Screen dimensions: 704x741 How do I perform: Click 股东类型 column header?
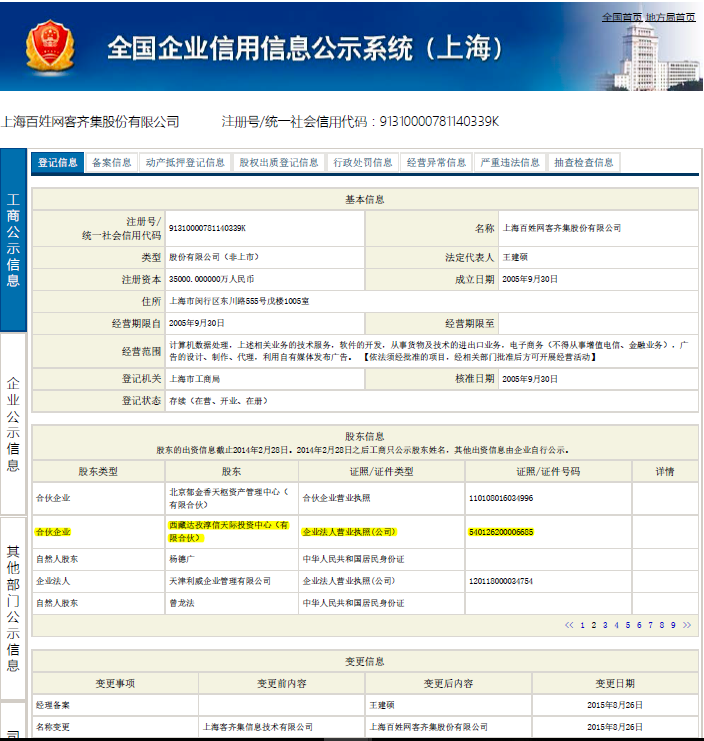(98, 471)
